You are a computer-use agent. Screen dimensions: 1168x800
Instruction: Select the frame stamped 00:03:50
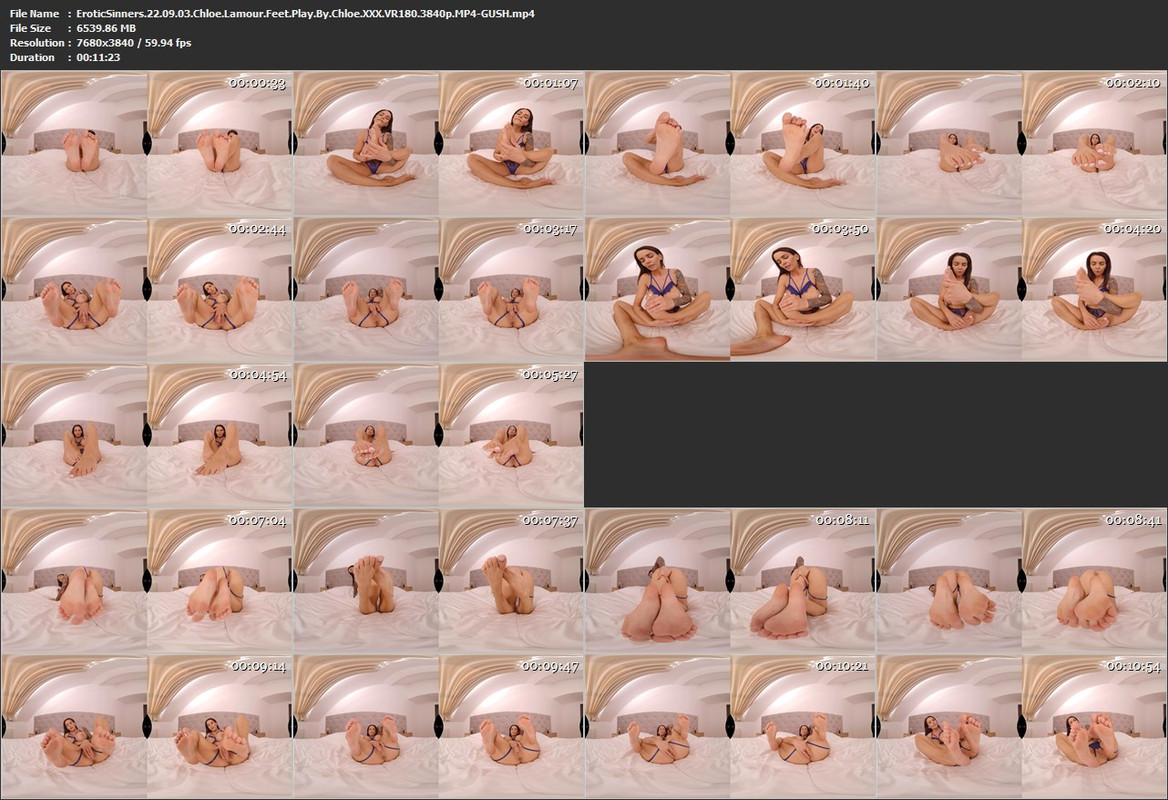[730, 289]
